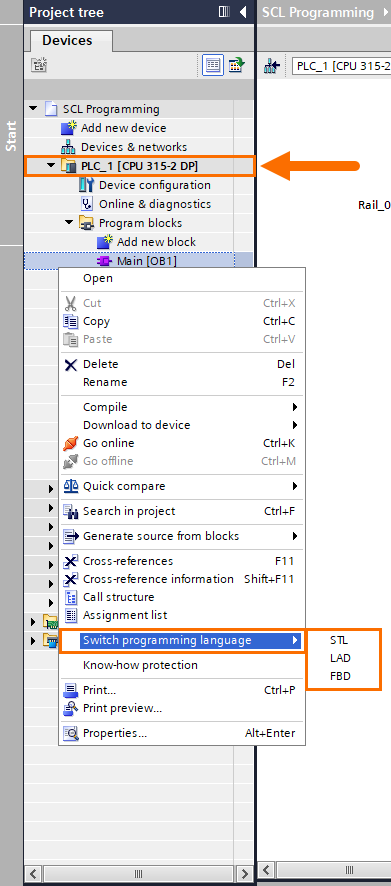Open the Quick compare submenu

[182, 486]
